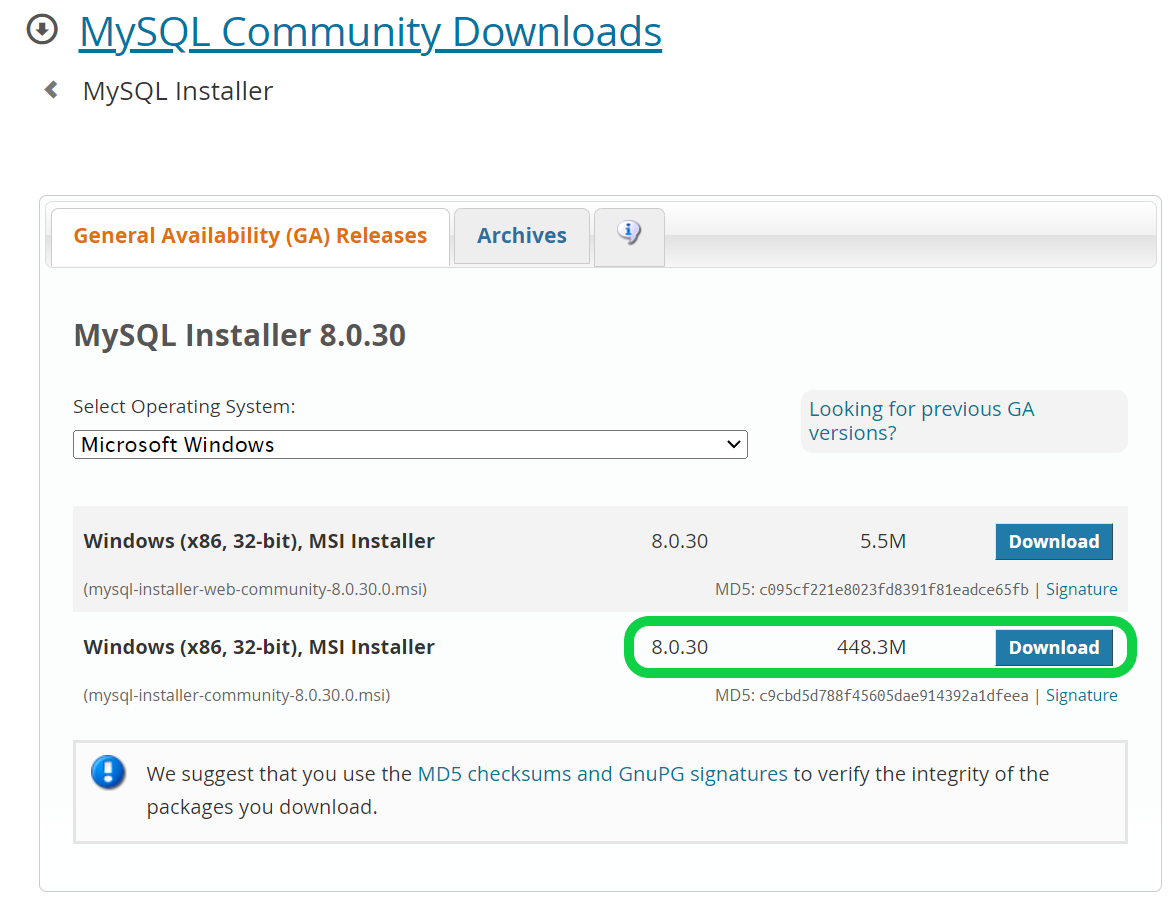Click MD5 hash c9cbd5d788f45605dae914392a1dfeea

[x=894, y=696]
